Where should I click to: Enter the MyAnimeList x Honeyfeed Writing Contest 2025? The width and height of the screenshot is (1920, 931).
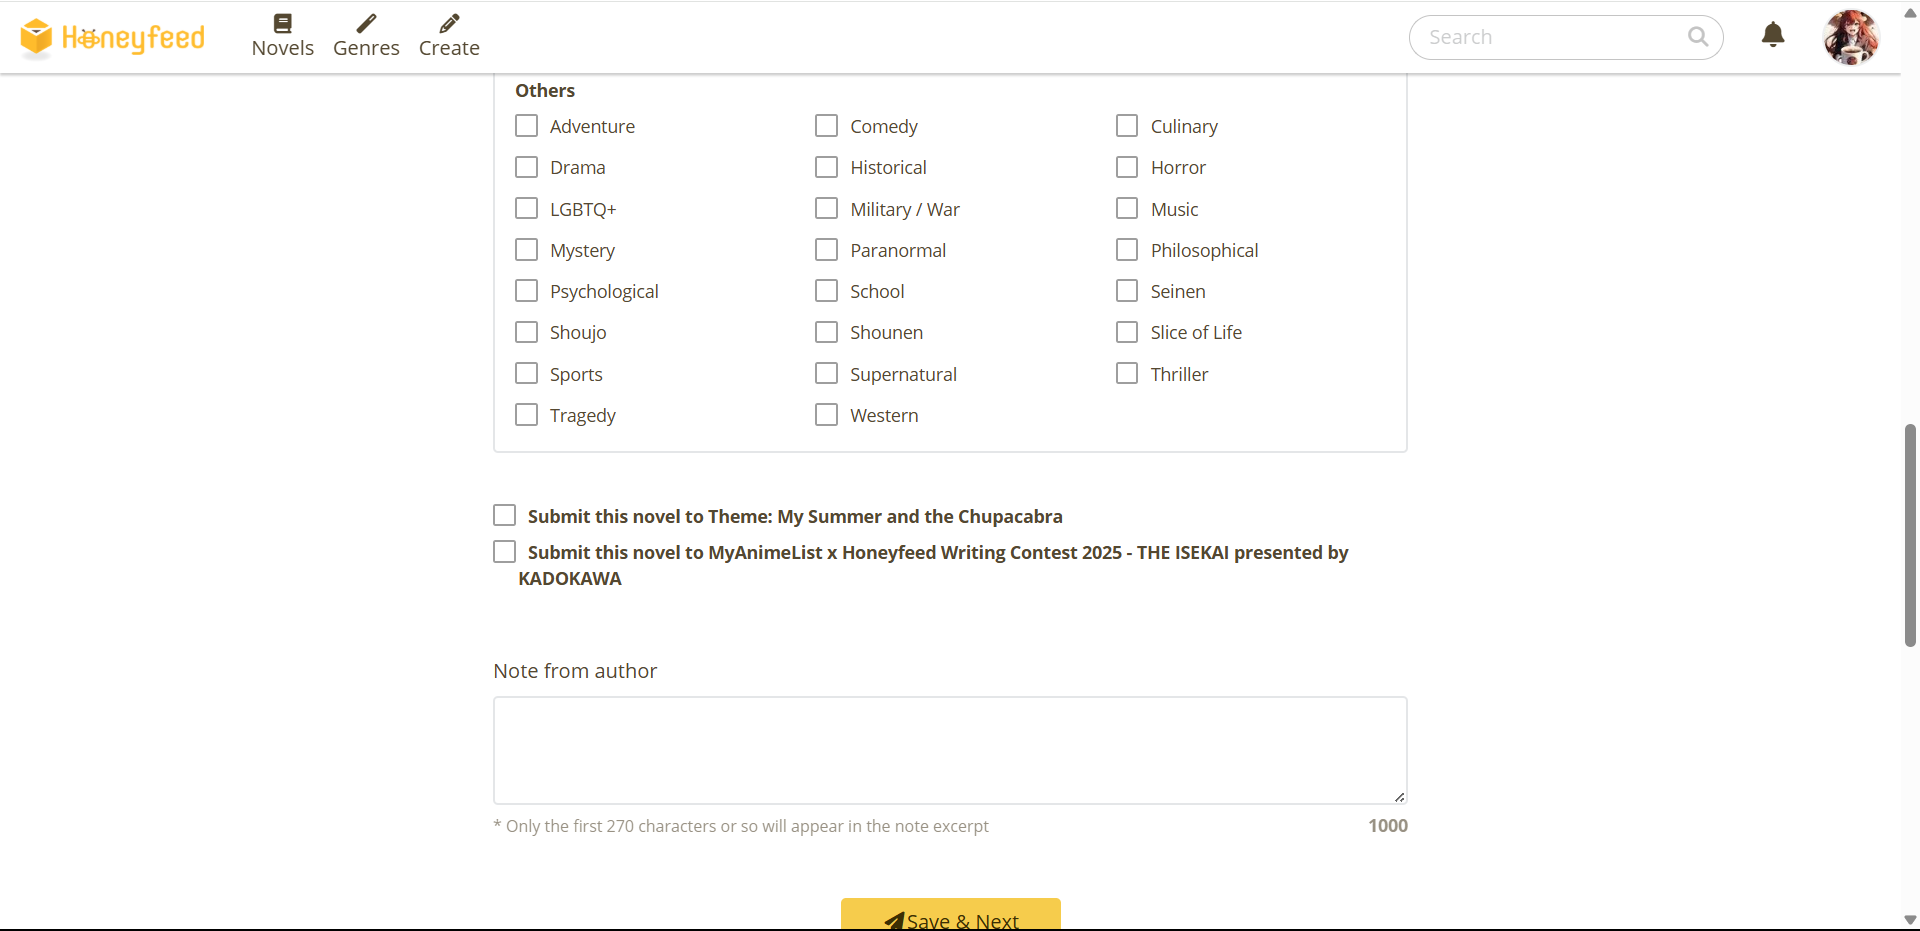[504, 551]
